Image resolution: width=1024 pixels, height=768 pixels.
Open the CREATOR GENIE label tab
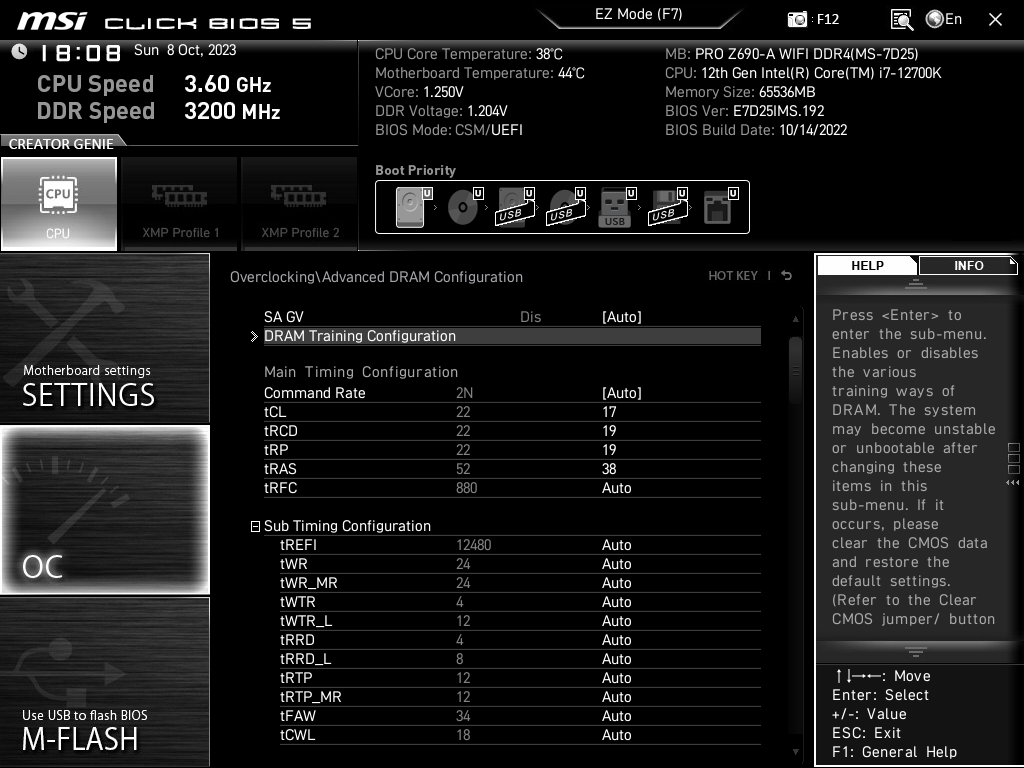[61, 144]
